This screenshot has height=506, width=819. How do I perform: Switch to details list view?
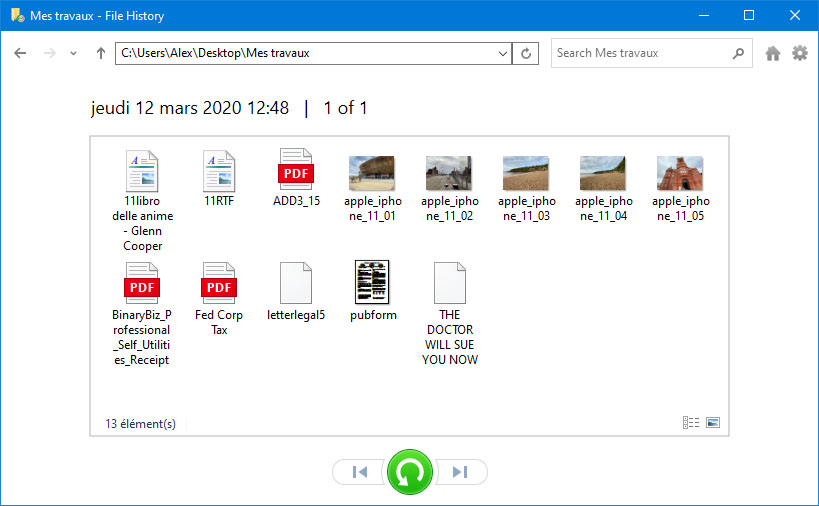[x=691, y=422]
